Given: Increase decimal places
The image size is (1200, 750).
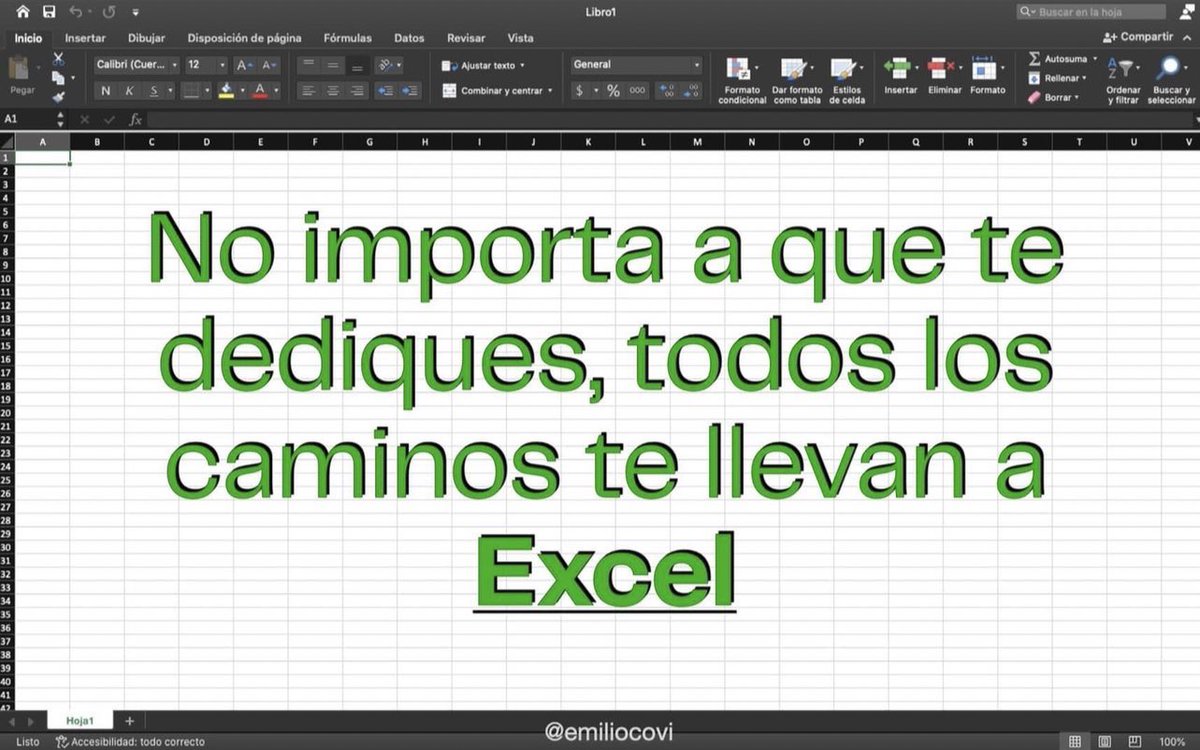Looking at the screenshot, I should (667, 91).
